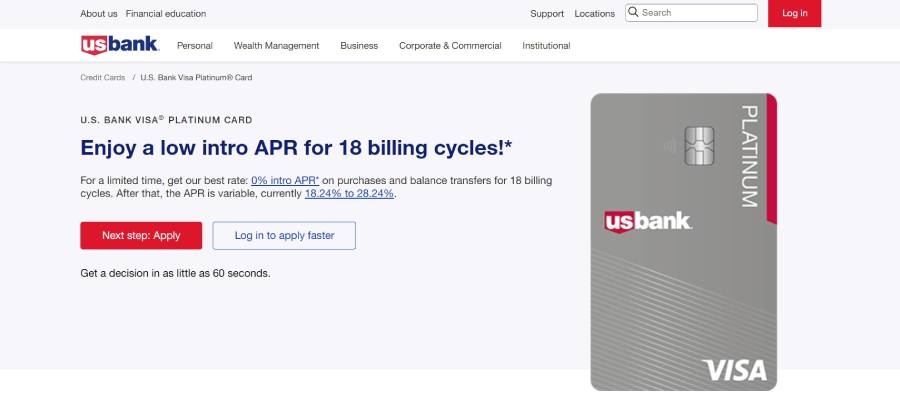Click U.S. Bank Visa Platinum Card breadcrumb
Viewport: 900px width, 400px height.
pos(196,77)
